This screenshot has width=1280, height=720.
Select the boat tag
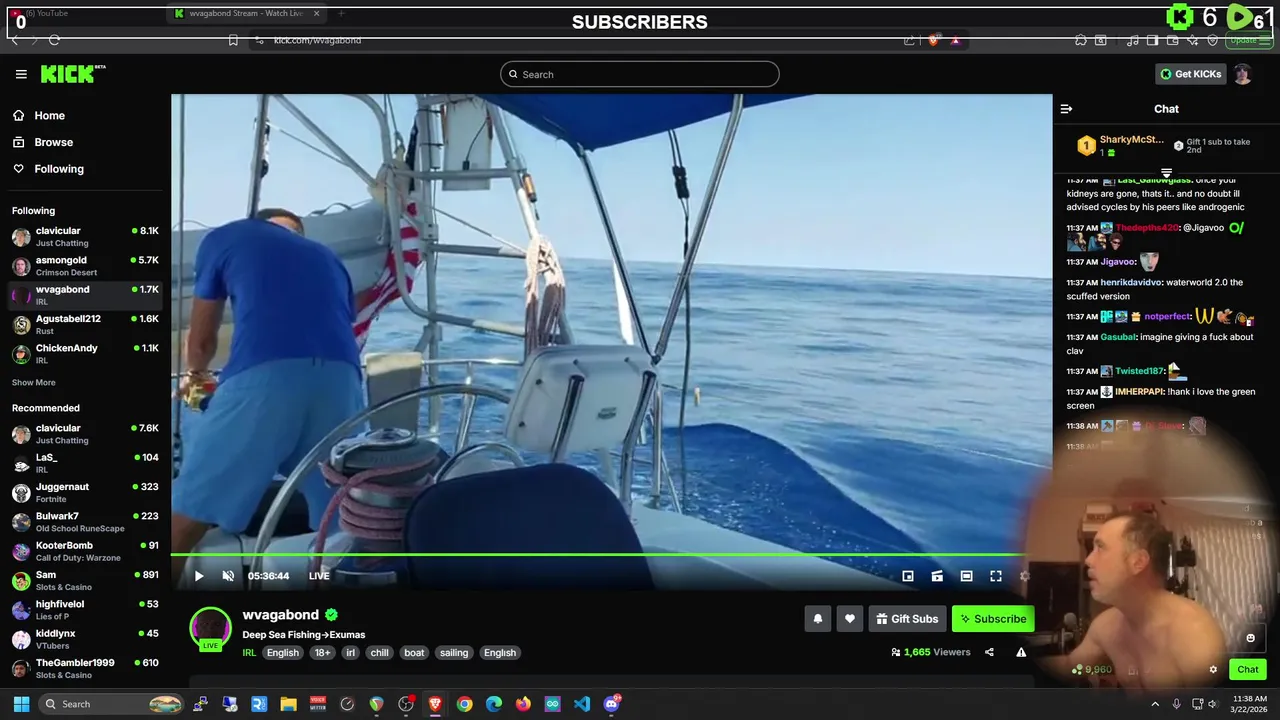414,653
